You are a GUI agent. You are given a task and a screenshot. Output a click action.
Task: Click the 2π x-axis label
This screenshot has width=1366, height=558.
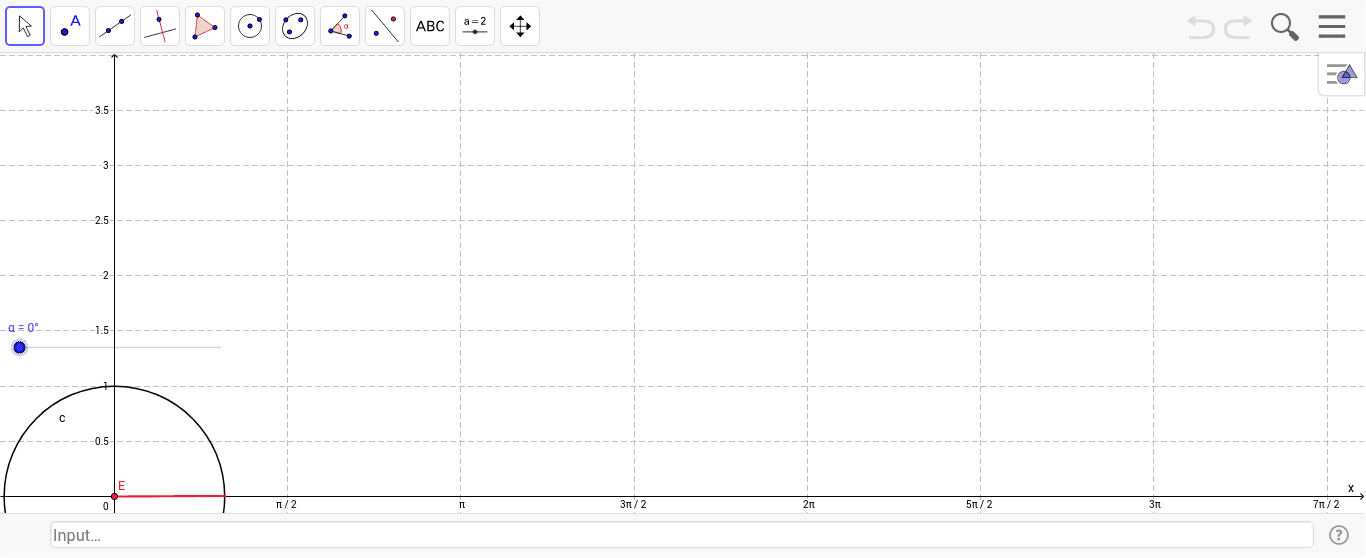click(808, 505)
